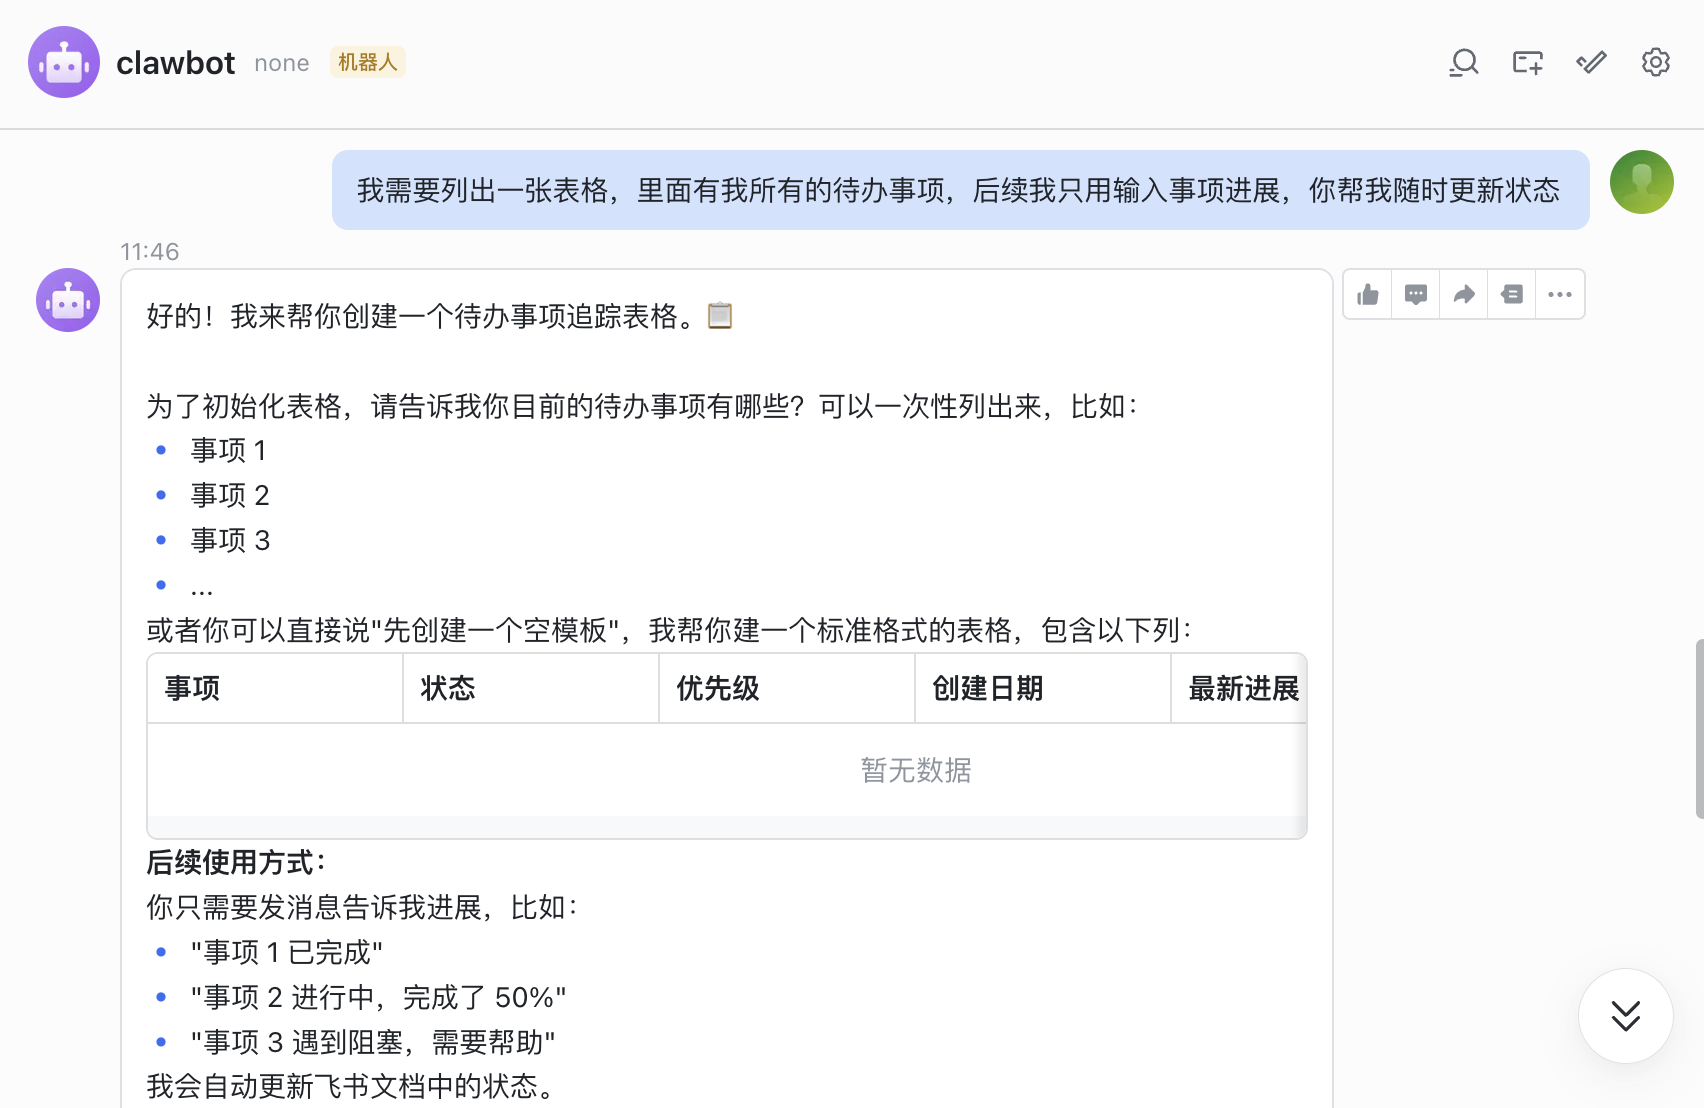Viewport: 1704px width, 1108px height.
Task: Click clawbot's purple robot avatar in the header
Action: tap(64, 61)
